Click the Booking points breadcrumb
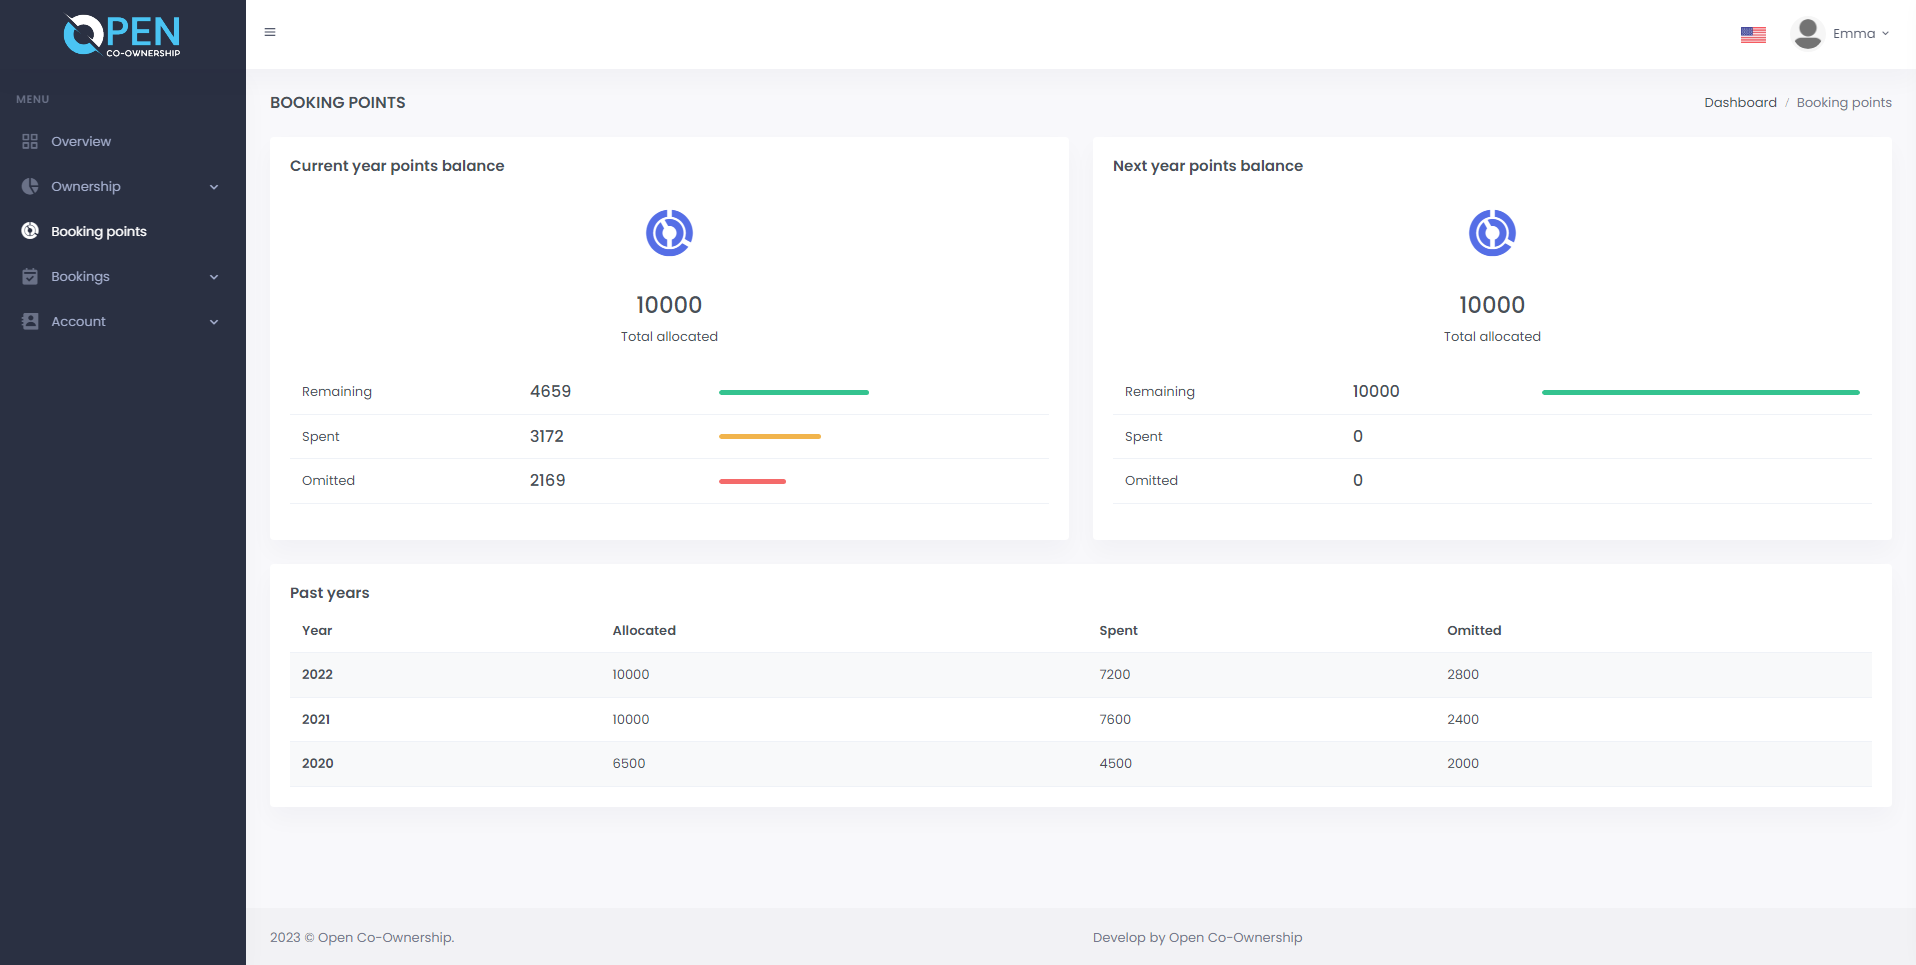 click(1843, 103)
